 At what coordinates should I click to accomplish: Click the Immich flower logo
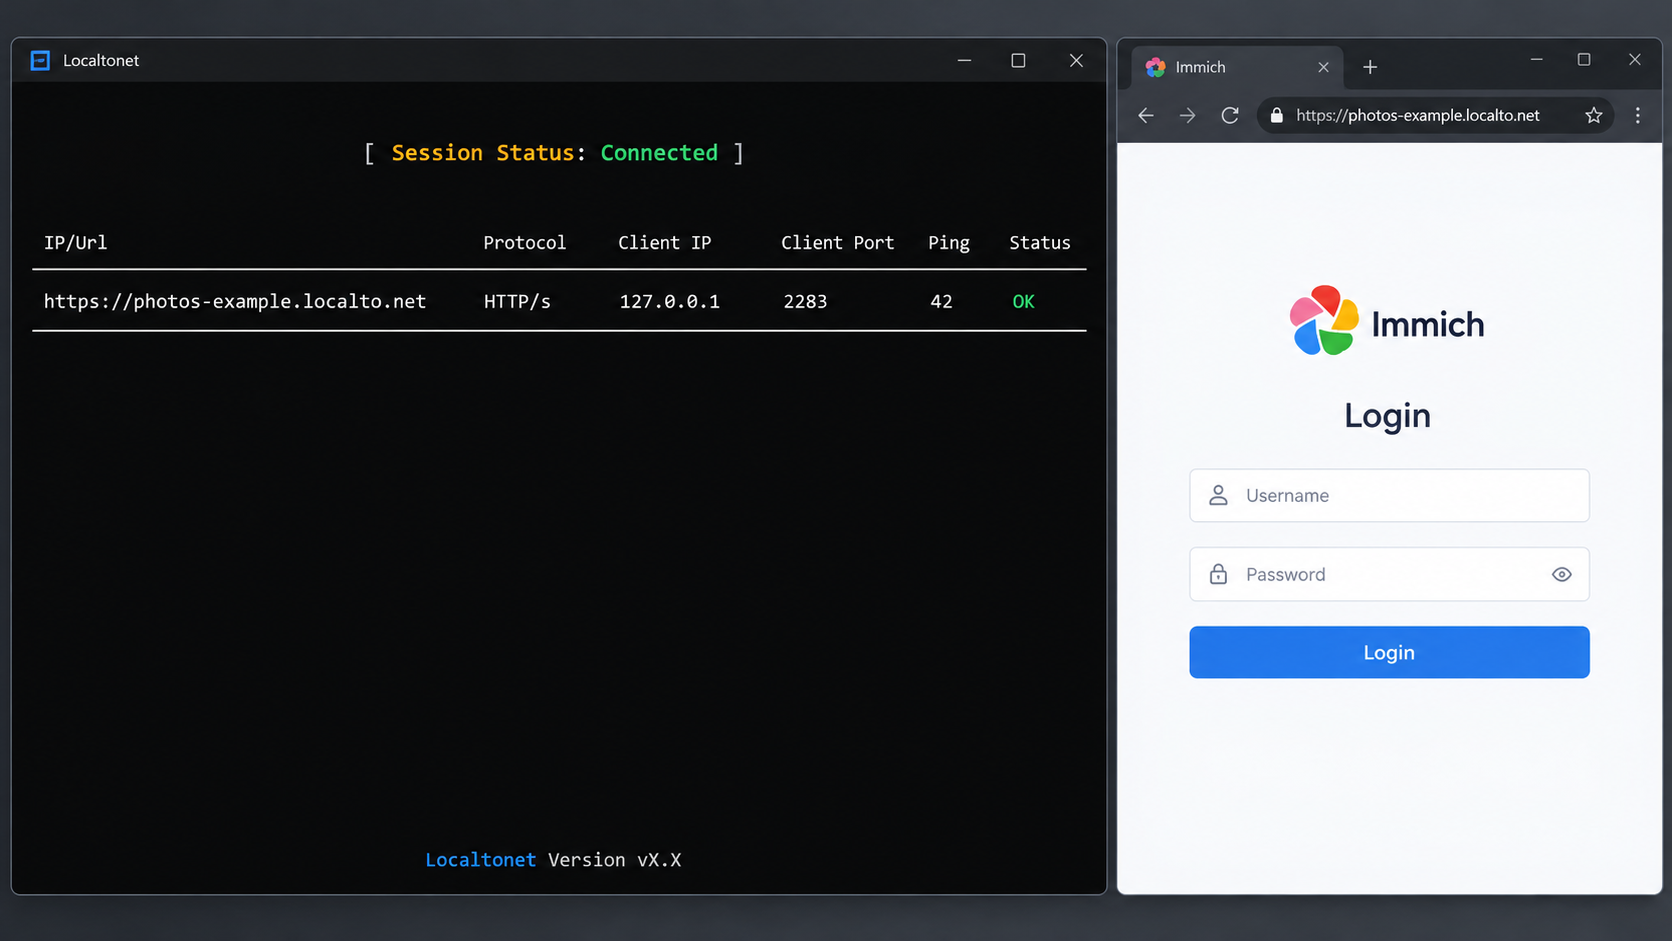pos(1324,321)
